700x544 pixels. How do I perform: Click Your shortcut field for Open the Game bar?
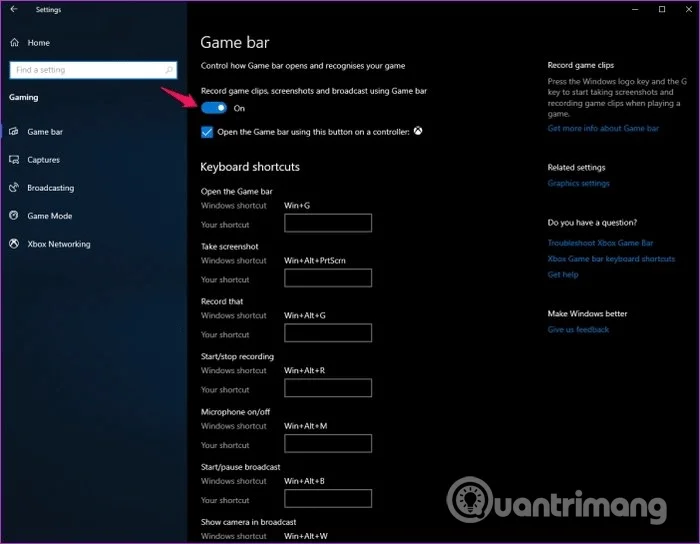[328, 223]
